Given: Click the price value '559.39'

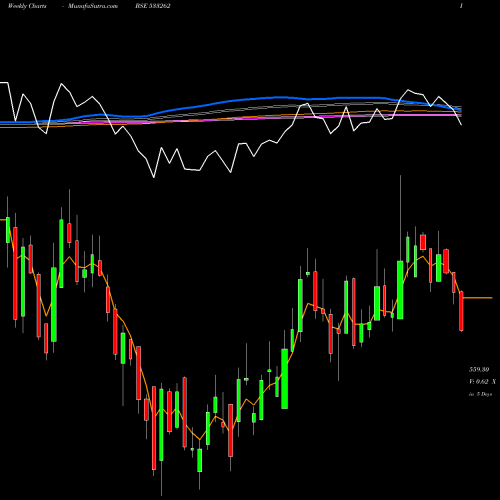Looking at the screenshot, I should [x=479, y=369].
